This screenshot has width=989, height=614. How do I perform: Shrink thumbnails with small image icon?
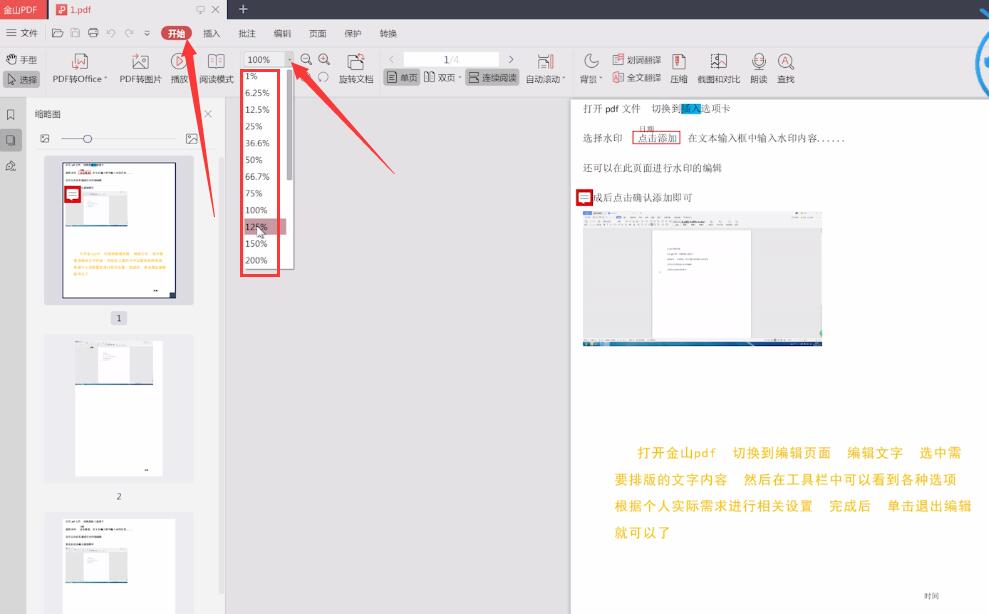(45, 138)
